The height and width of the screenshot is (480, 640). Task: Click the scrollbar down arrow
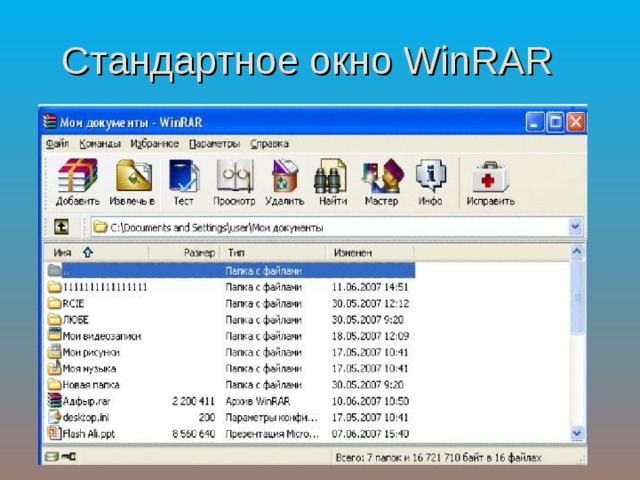click(x=577, y=433)
